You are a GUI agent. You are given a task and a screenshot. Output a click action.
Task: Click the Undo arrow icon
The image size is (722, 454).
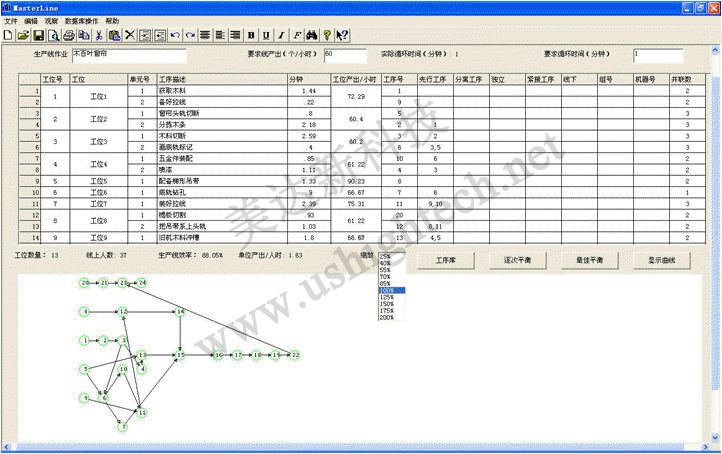[x=176, y=35]
